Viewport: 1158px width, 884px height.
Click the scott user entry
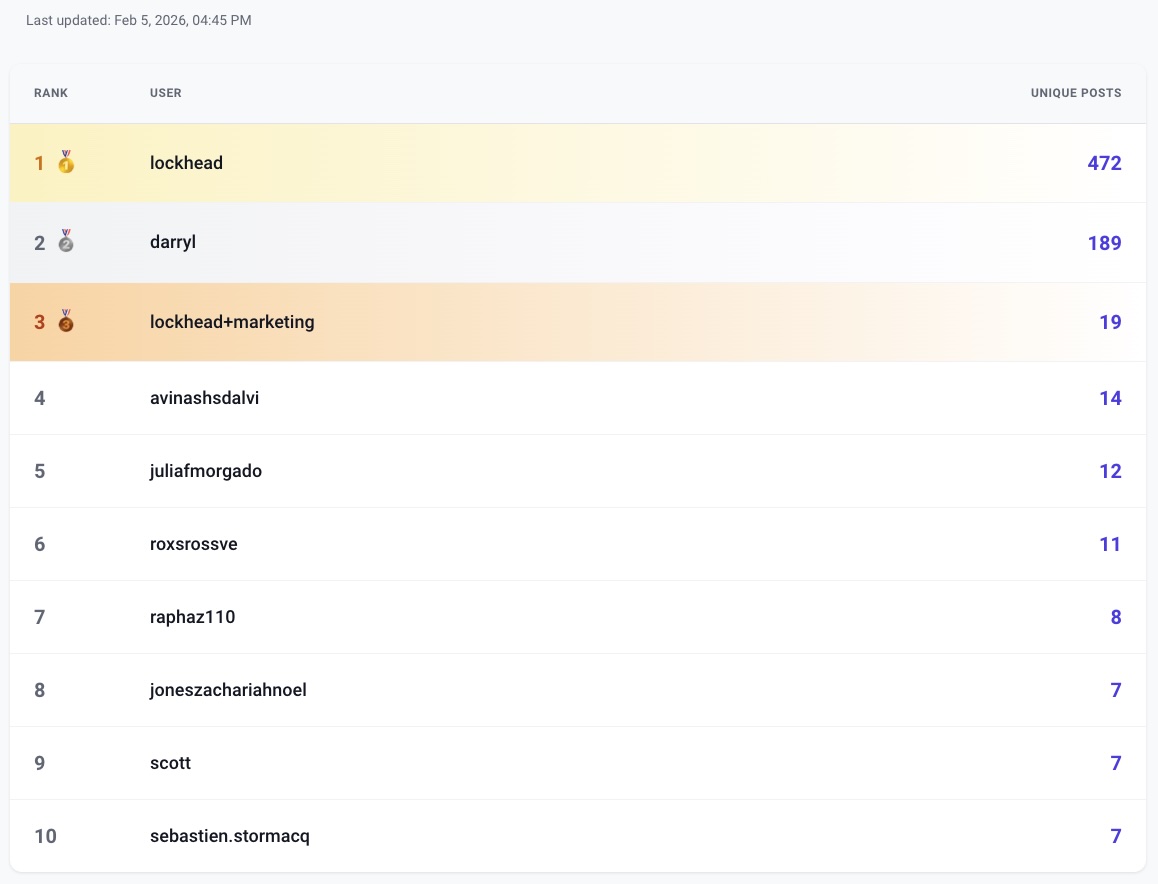[170, 763]
